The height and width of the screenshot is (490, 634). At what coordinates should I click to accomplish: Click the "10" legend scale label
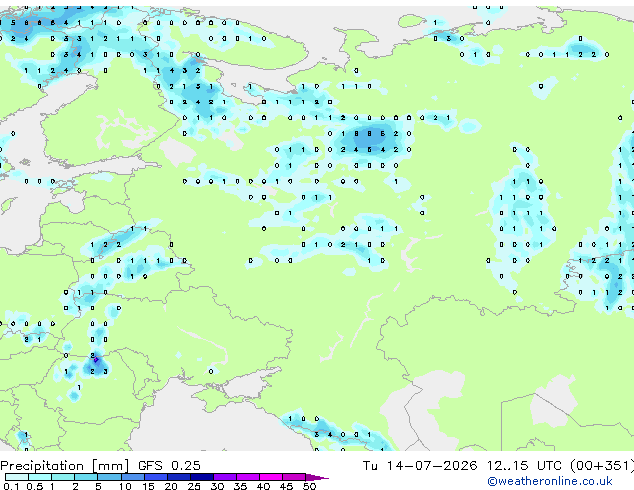(x=125, y=486)
